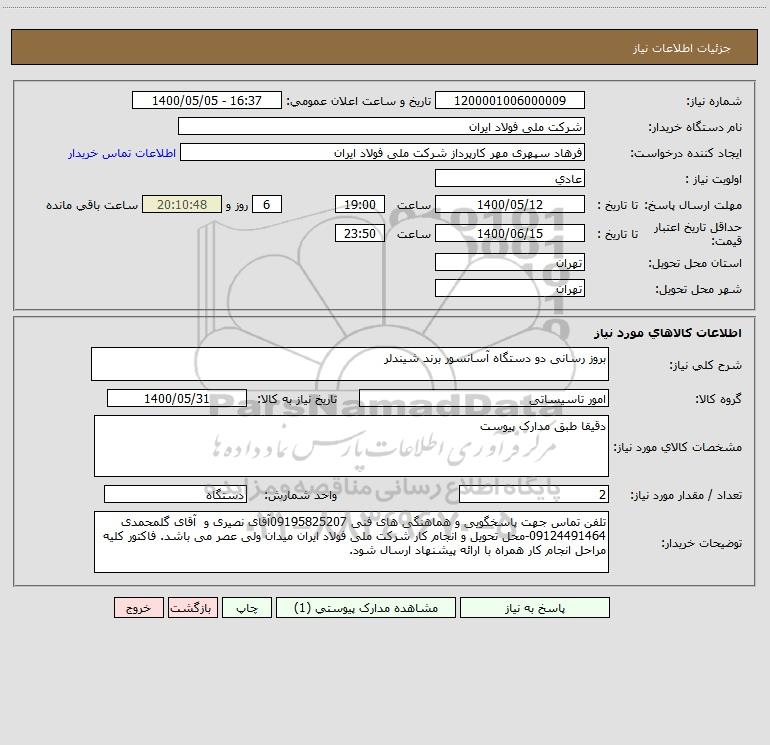Select the شماره نیاز field 1200001006000009
This screenshot has width=770, height=745.
(510, 100)
